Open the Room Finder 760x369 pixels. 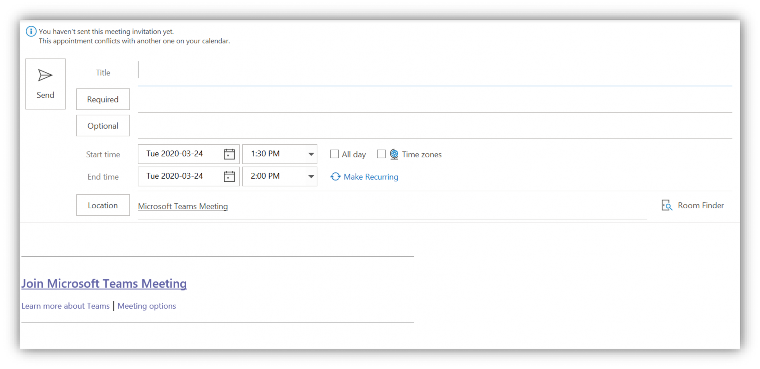click(x=693, y=206)
